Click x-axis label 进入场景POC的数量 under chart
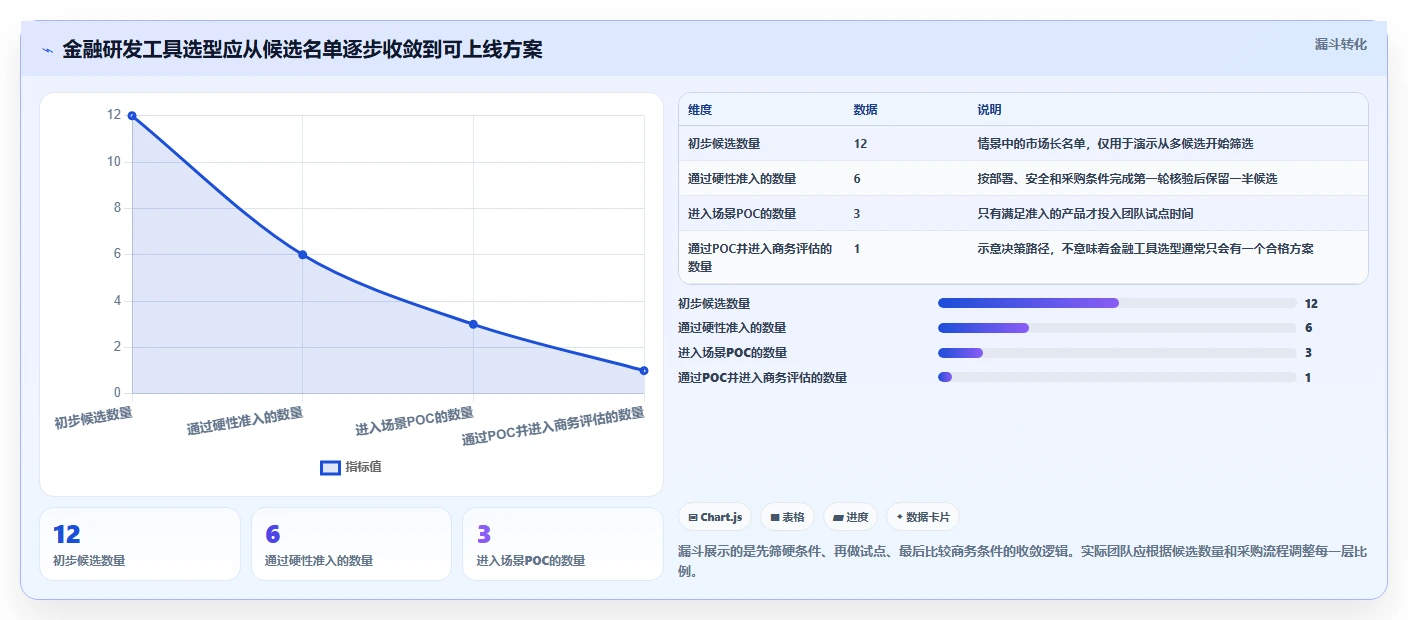The width and height of the screenshot is (1408, 620). coord(415,421)
